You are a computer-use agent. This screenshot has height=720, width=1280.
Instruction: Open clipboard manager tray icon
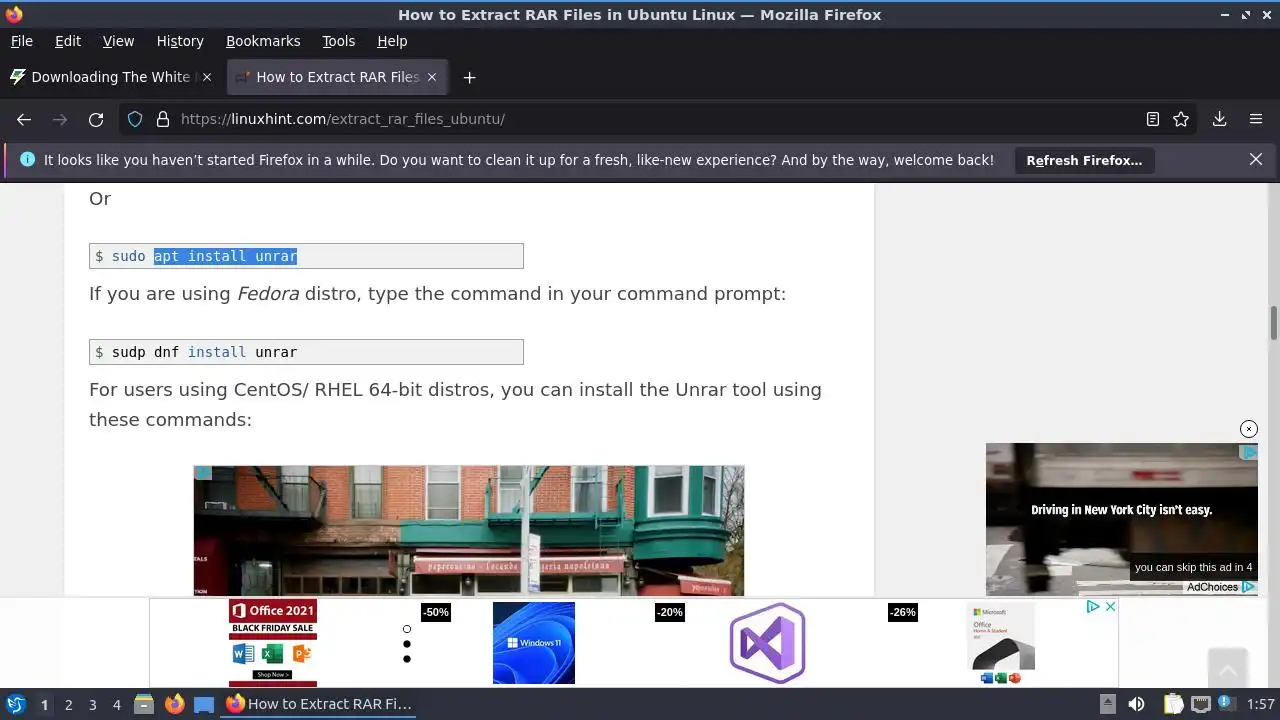[1173, 704]
